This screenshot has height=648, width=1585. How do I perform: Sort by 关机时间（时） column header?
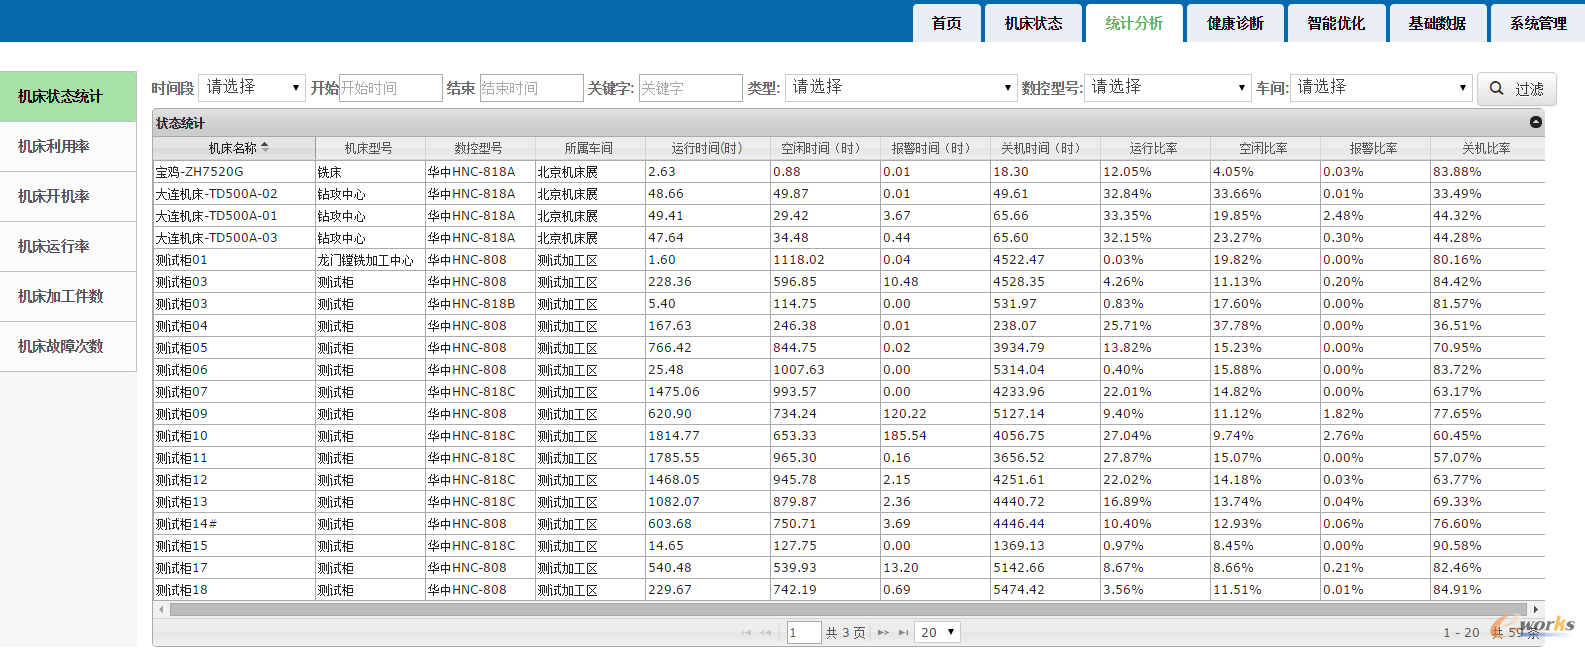[x=1045, y=148]
